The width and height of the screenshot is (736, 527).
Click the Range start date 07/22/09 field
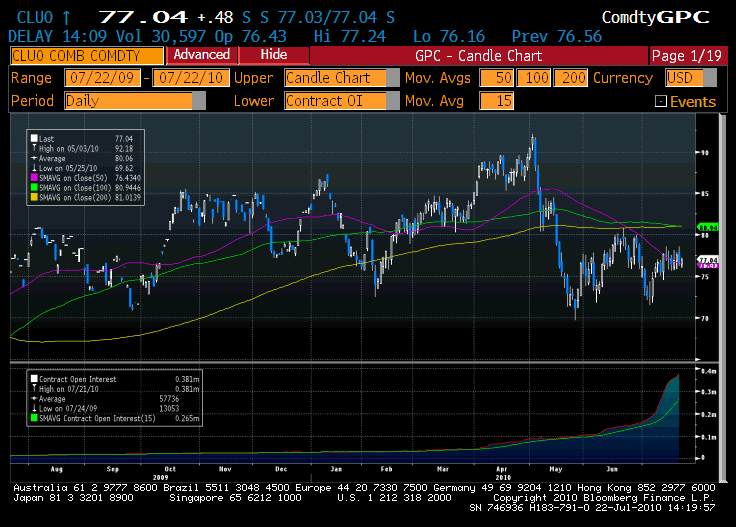coord(103,78)
